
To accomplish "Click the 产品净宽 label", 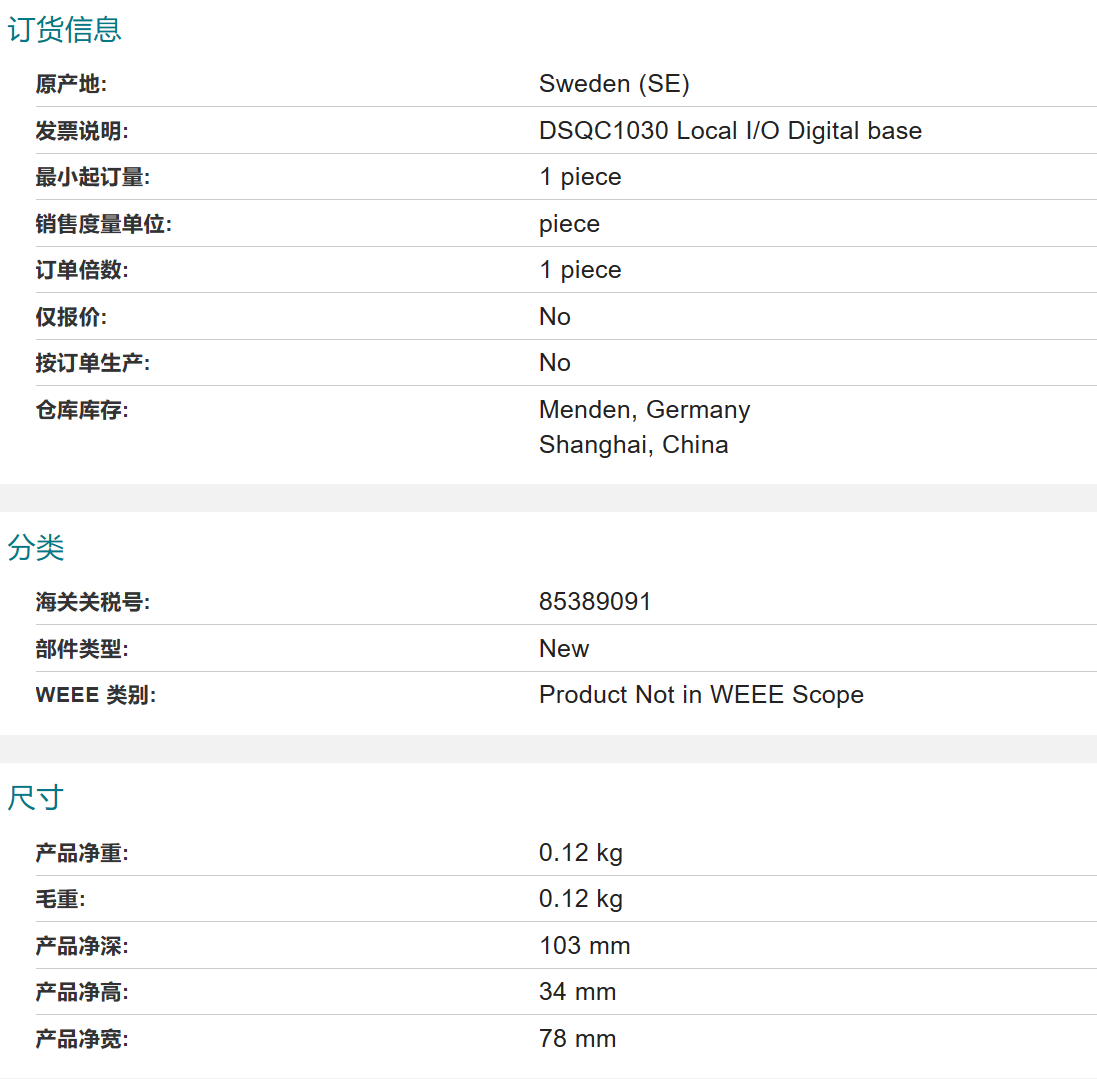I will (82, 1039).
